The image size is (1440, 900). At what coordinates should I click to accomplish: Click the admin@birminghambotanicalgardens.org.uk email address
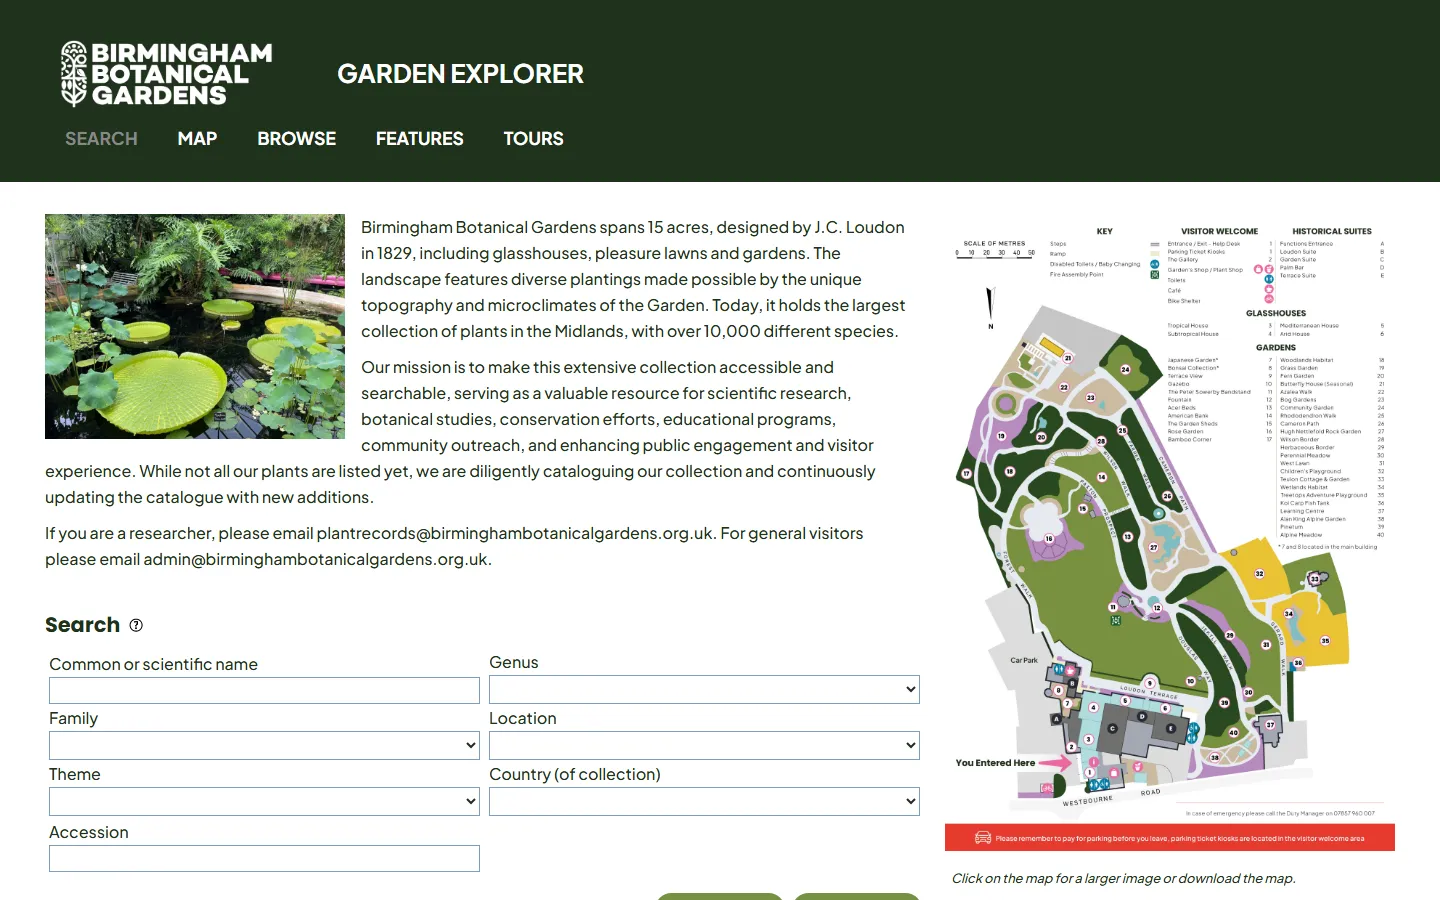(316, 559)
